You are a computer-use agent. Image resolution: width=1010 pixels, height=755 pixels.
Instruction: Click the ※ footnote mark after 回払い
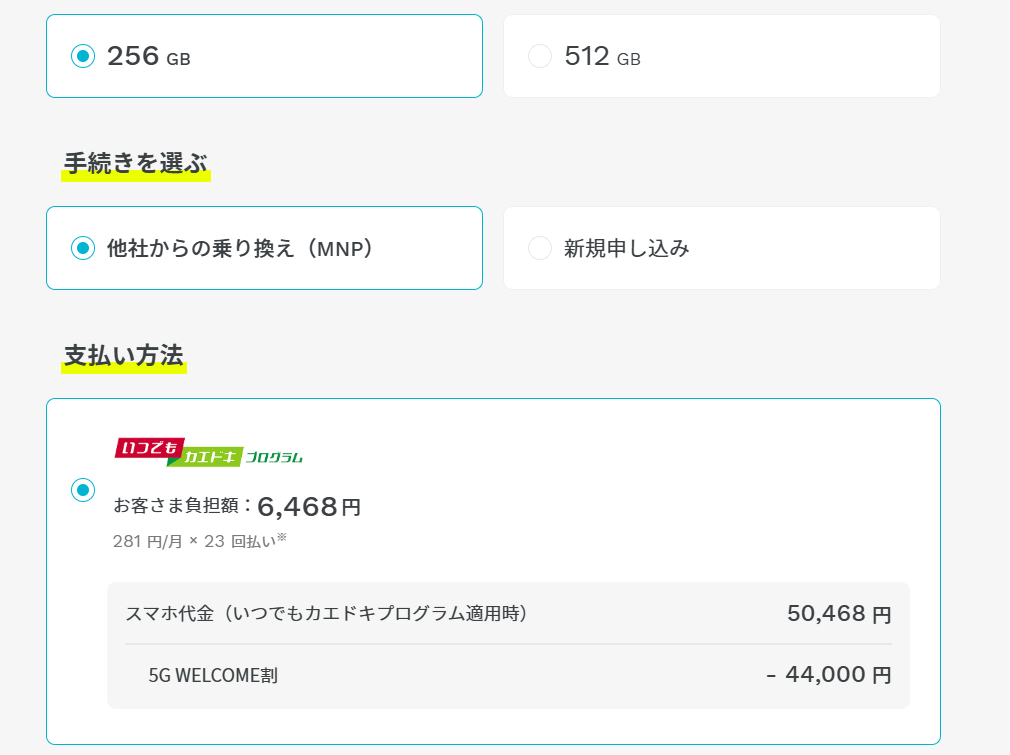click(x=282, y=538)
